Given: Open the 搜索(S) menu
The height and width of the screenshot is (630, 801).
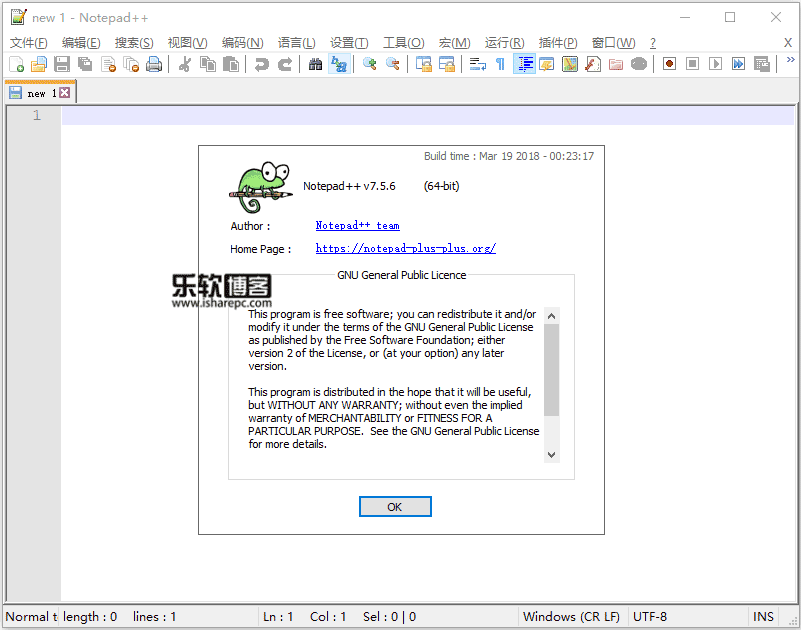Looking at the screenshot, I should tap(134, 43).
